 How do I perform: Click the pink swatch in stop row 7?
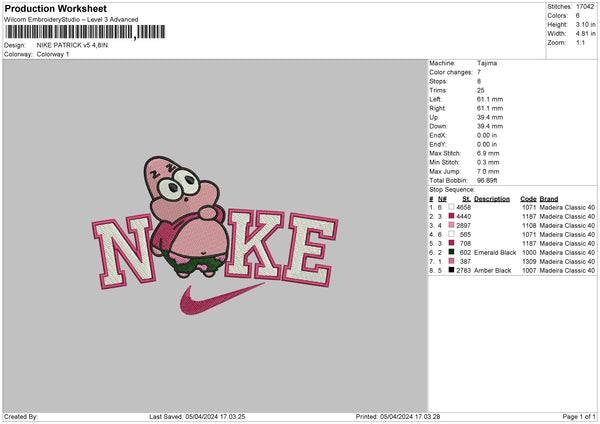[x=452, y=261]
